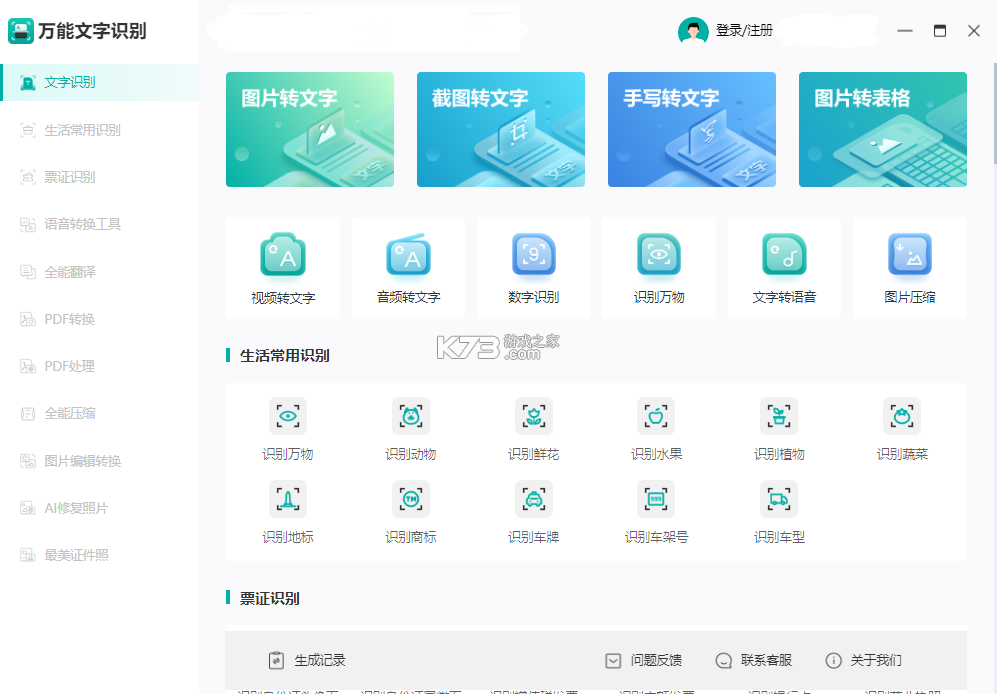The image size is (997, 694).
Task: Open the 识别蔬菜 icon
Action: coord(902,416)
